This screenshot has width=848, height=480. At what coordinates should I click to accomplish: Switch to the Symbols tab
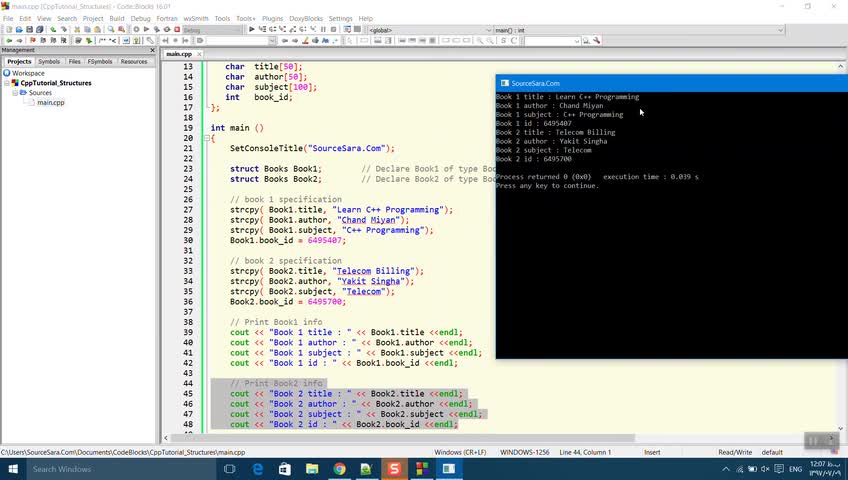pos(49,61)
